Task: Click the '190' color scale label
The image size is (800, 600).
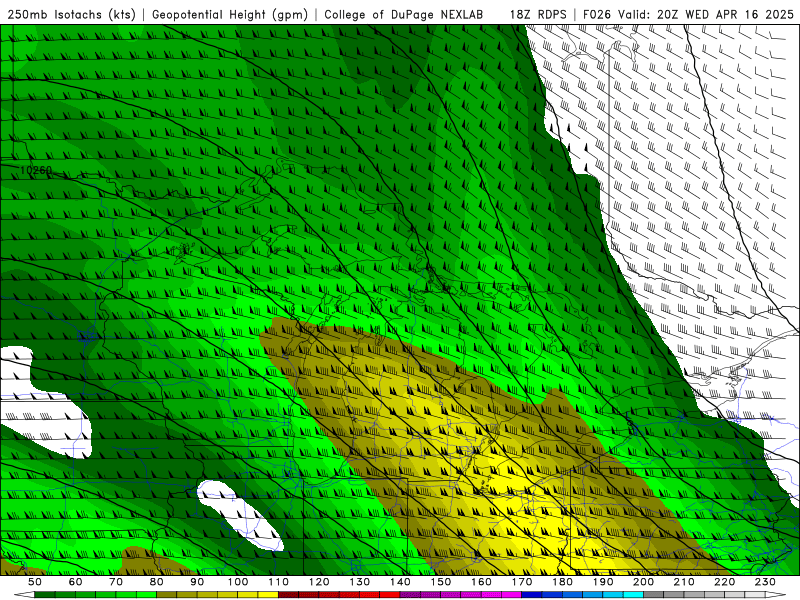Action: (x=603, y=582)
